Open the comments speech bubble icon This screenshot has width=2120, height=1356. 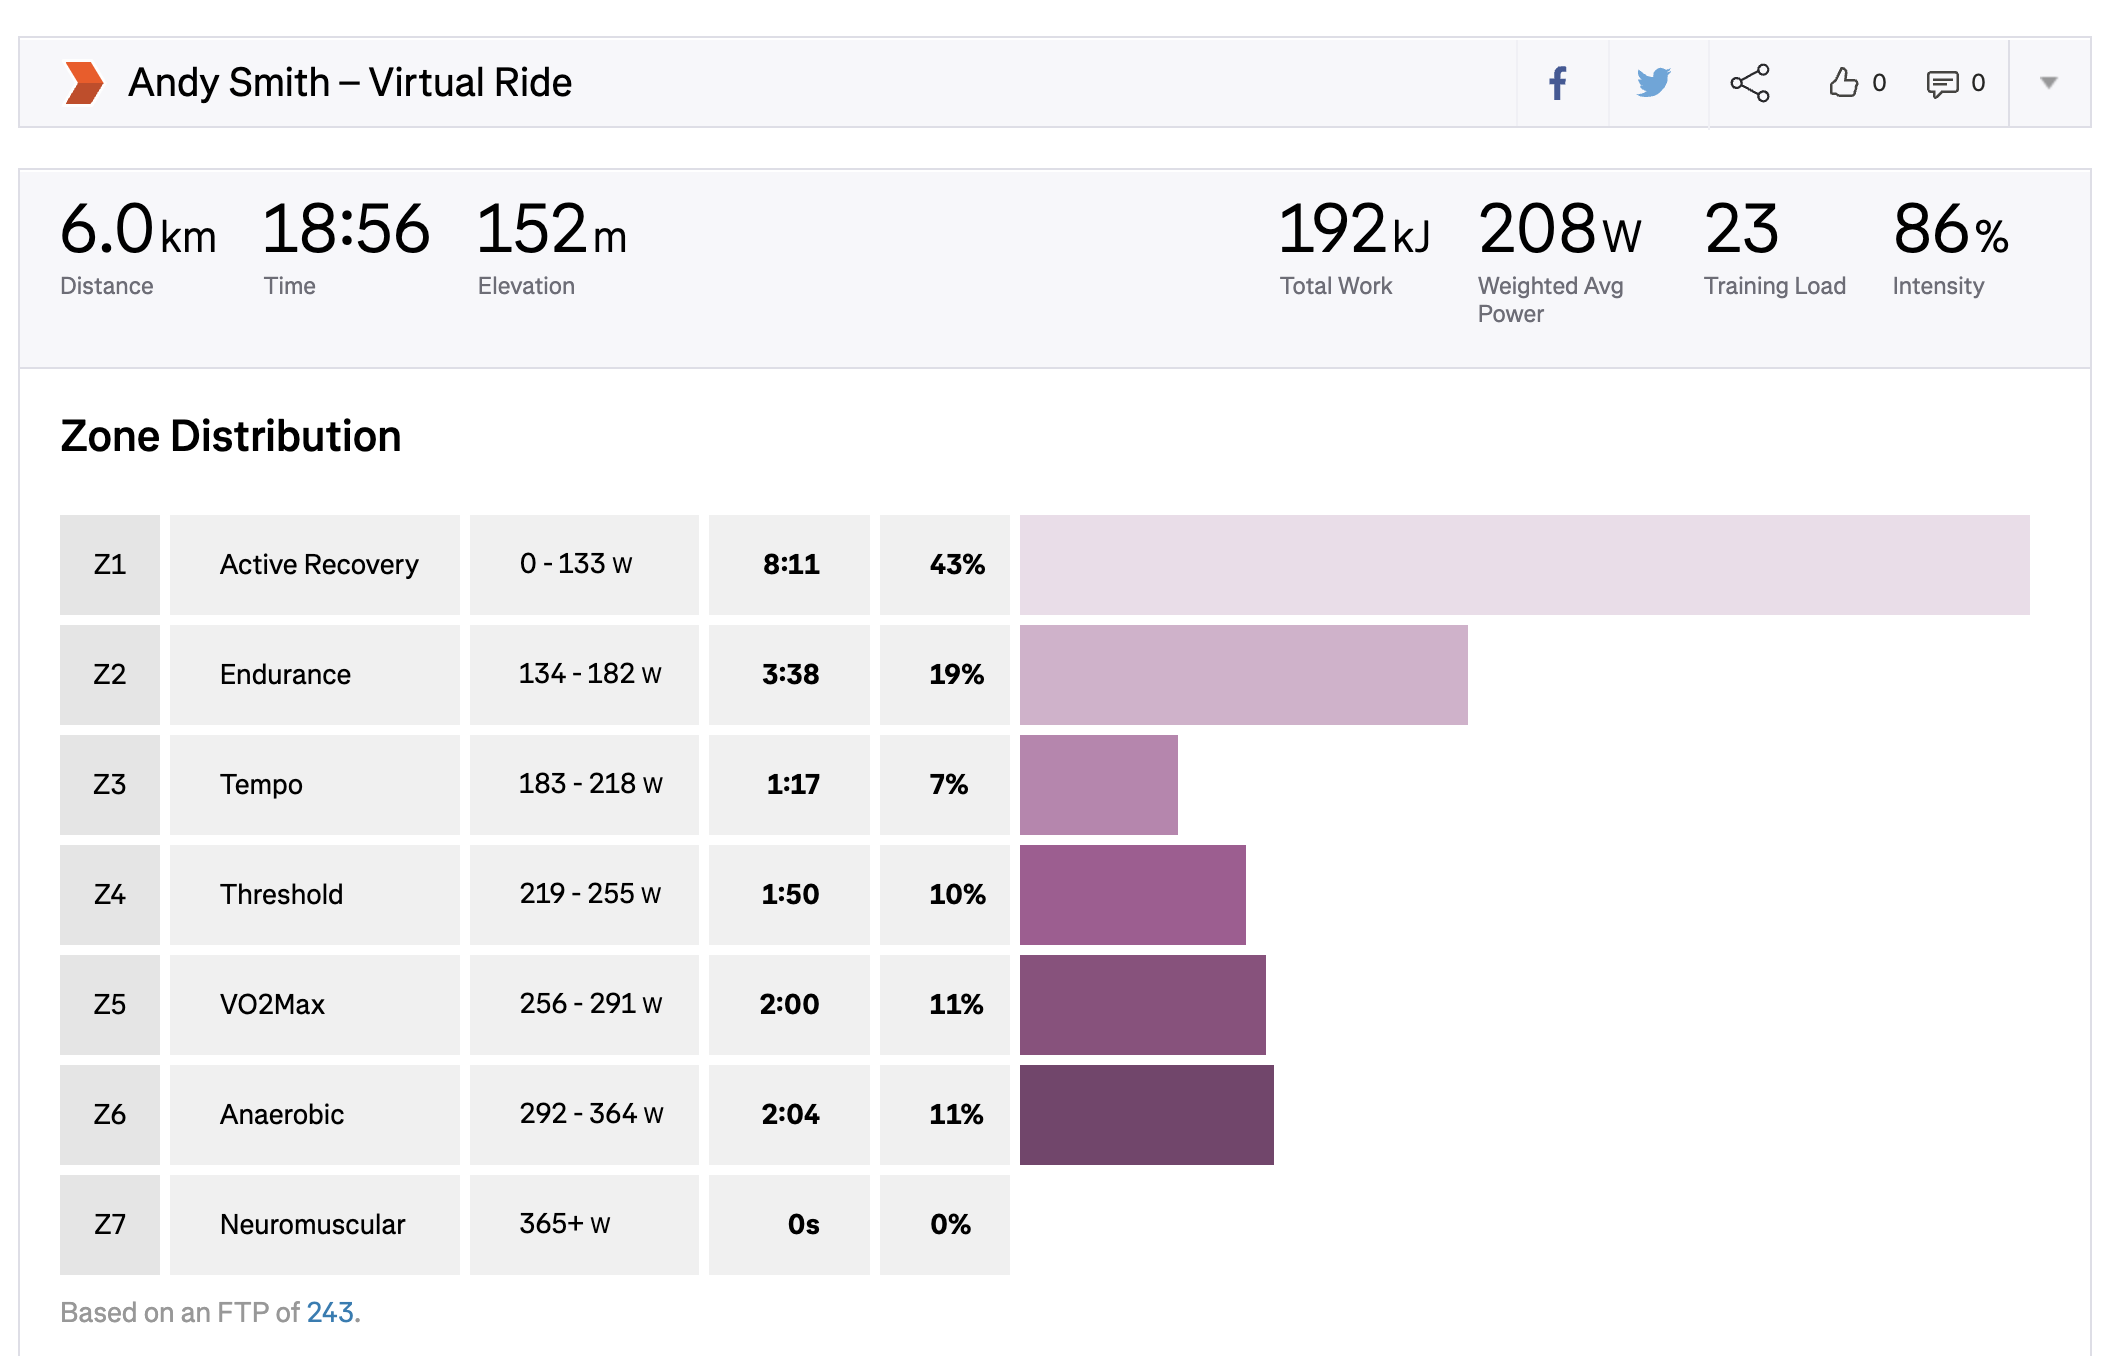click(x=1942, y=84)
